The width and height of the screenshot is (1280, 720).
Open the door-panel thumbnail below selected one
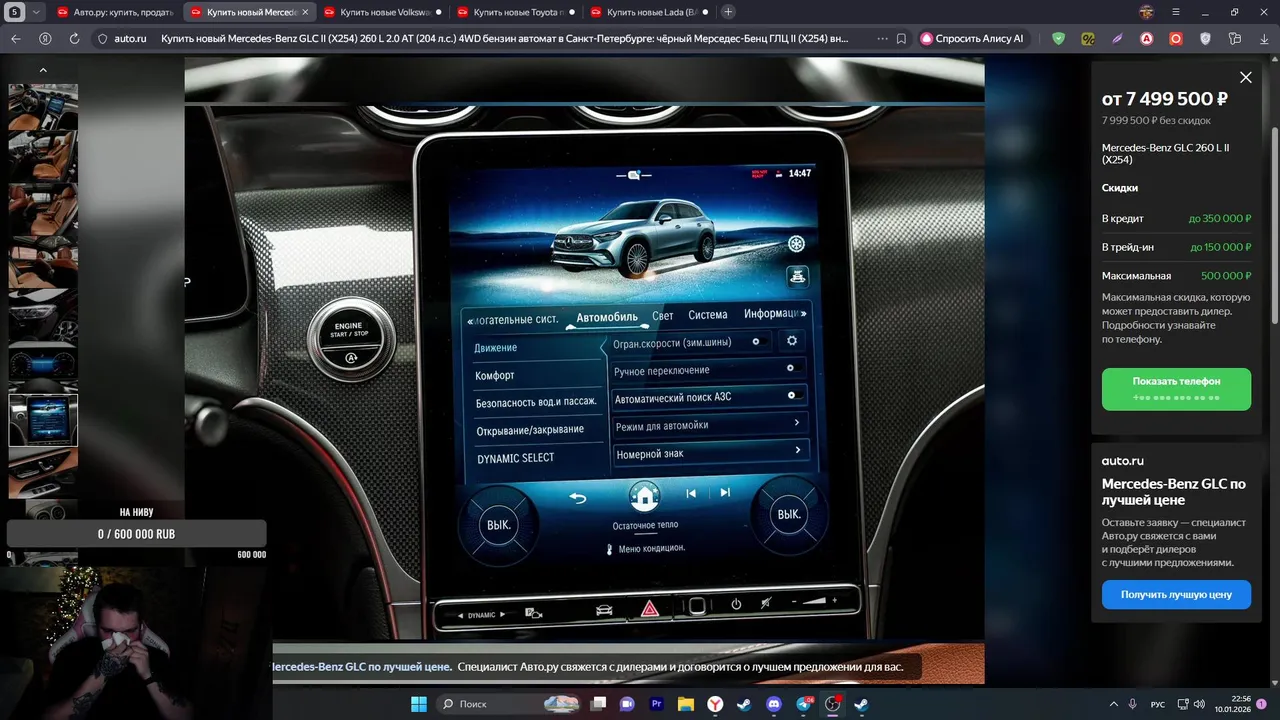(x=43, y=472)
